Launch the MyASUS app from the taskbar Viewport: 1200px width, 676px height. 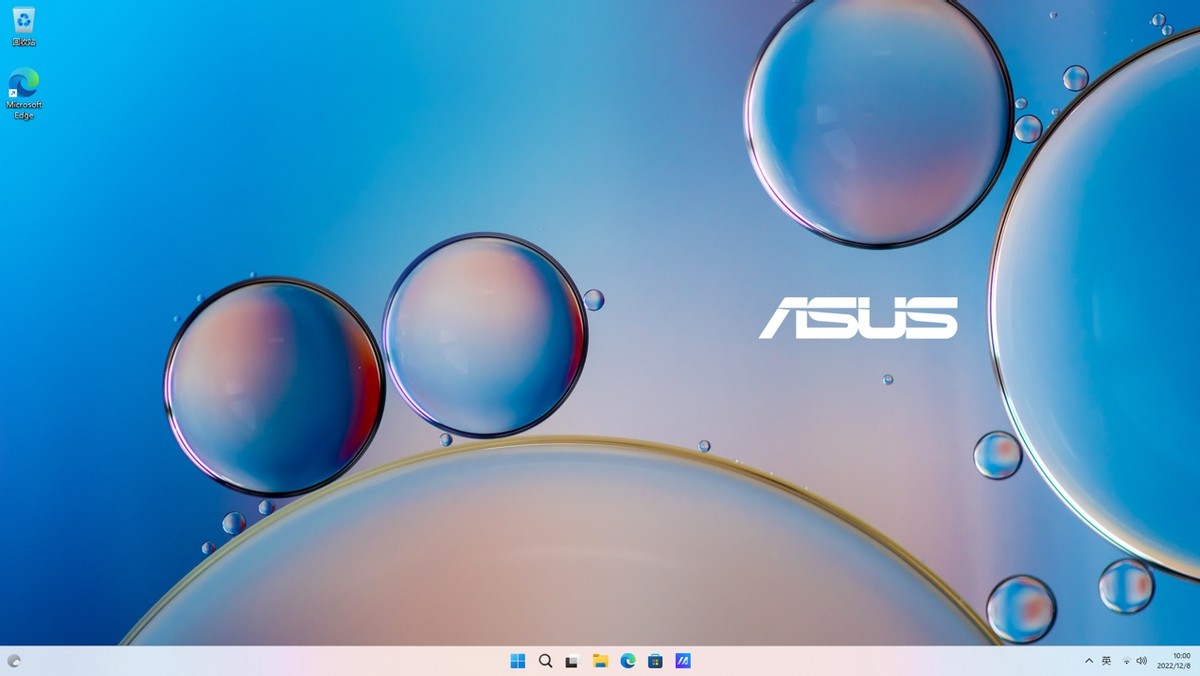click(x=683, y=661)
